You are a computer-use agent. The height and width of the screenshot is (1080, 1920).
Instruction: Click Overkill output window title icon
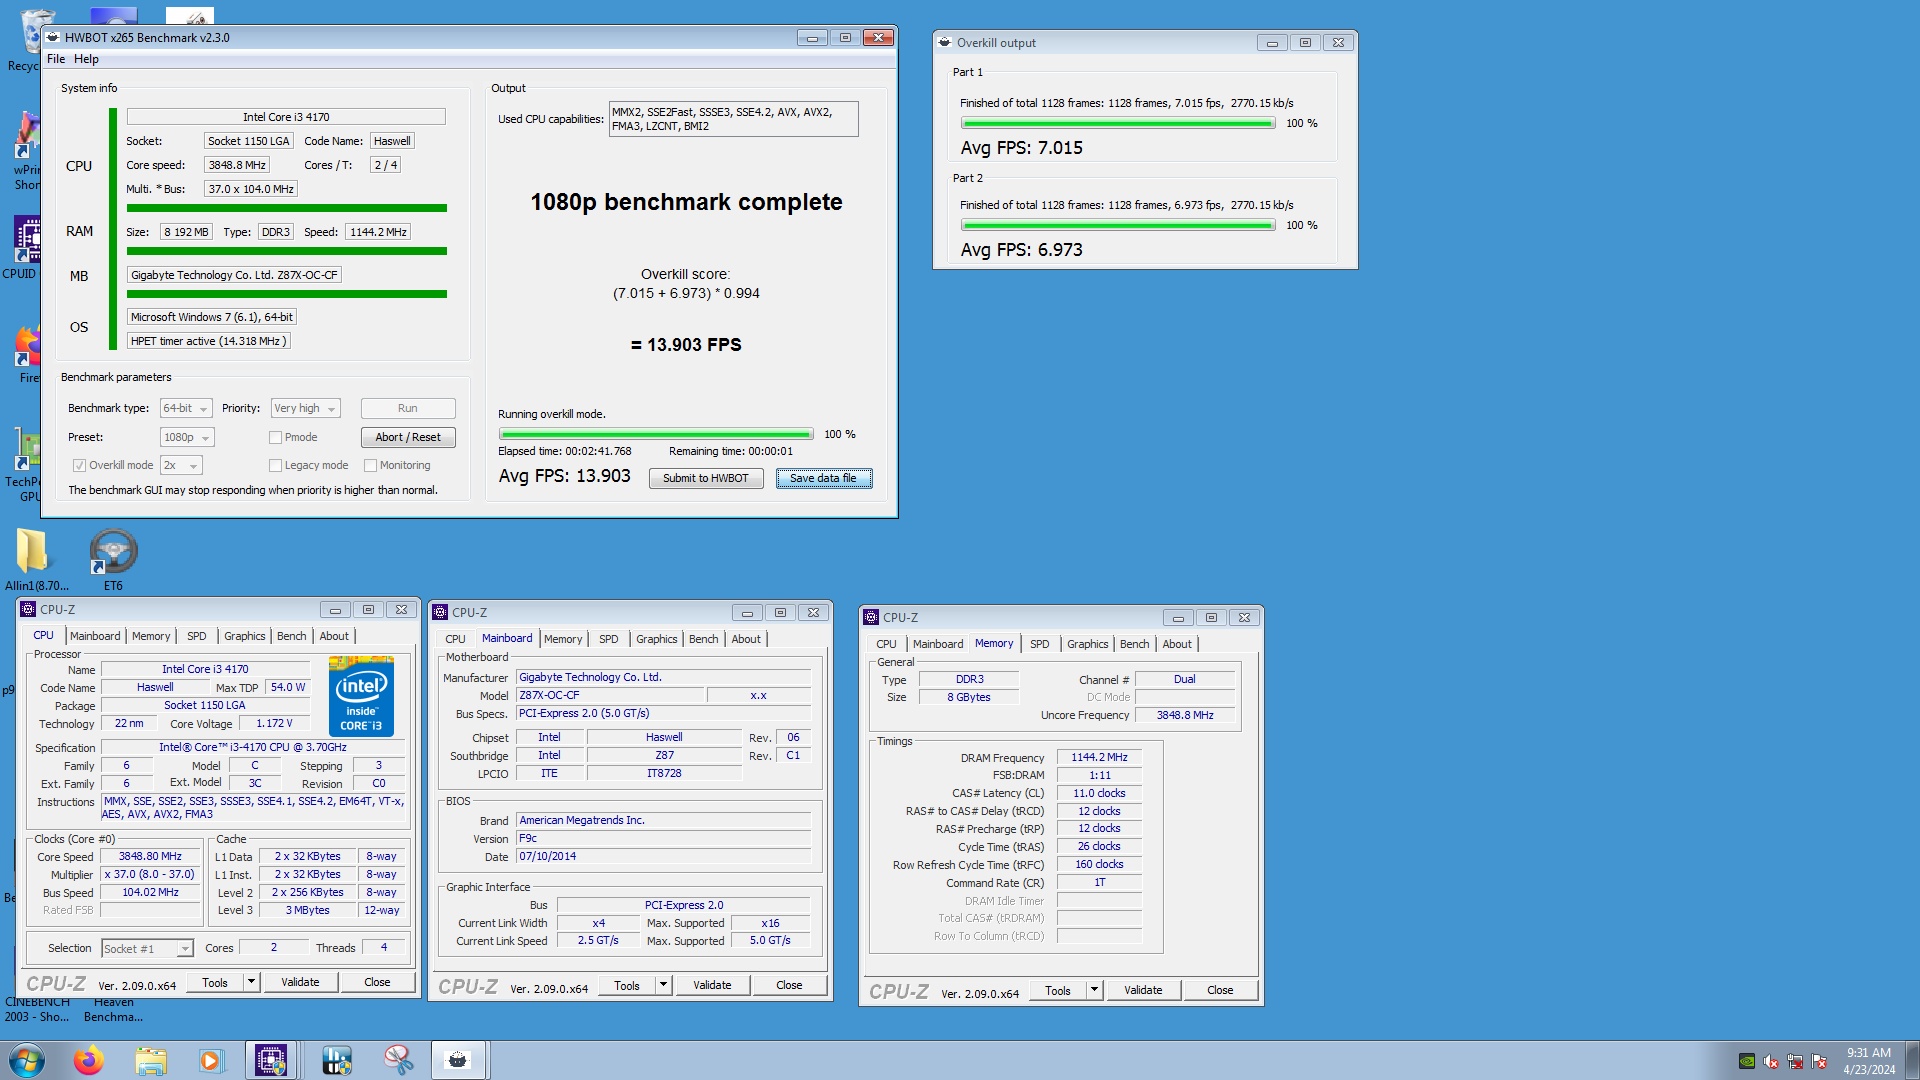coord(945,42)
